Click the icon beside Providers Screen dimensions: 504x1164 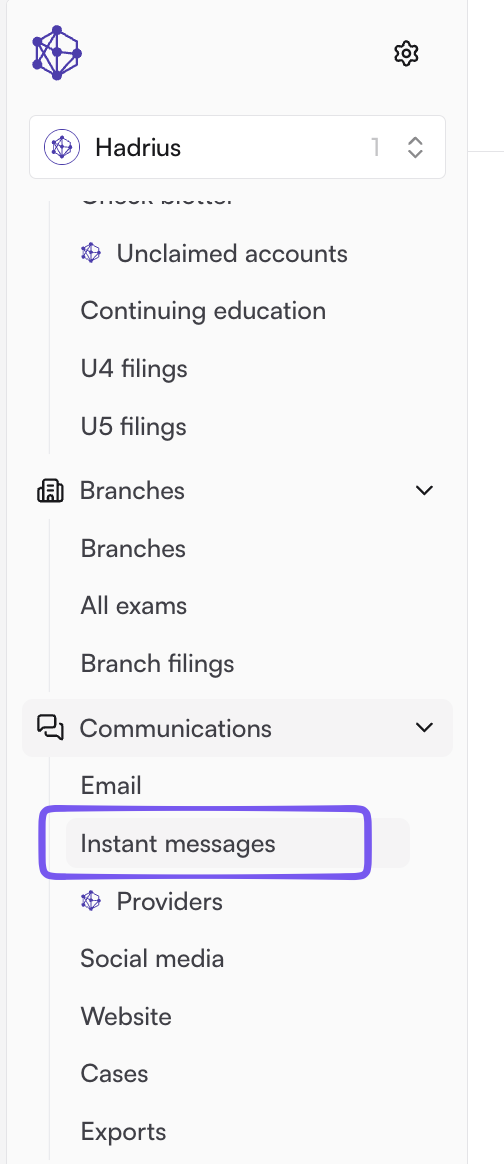pyautogui.click(x=91, y=901)
